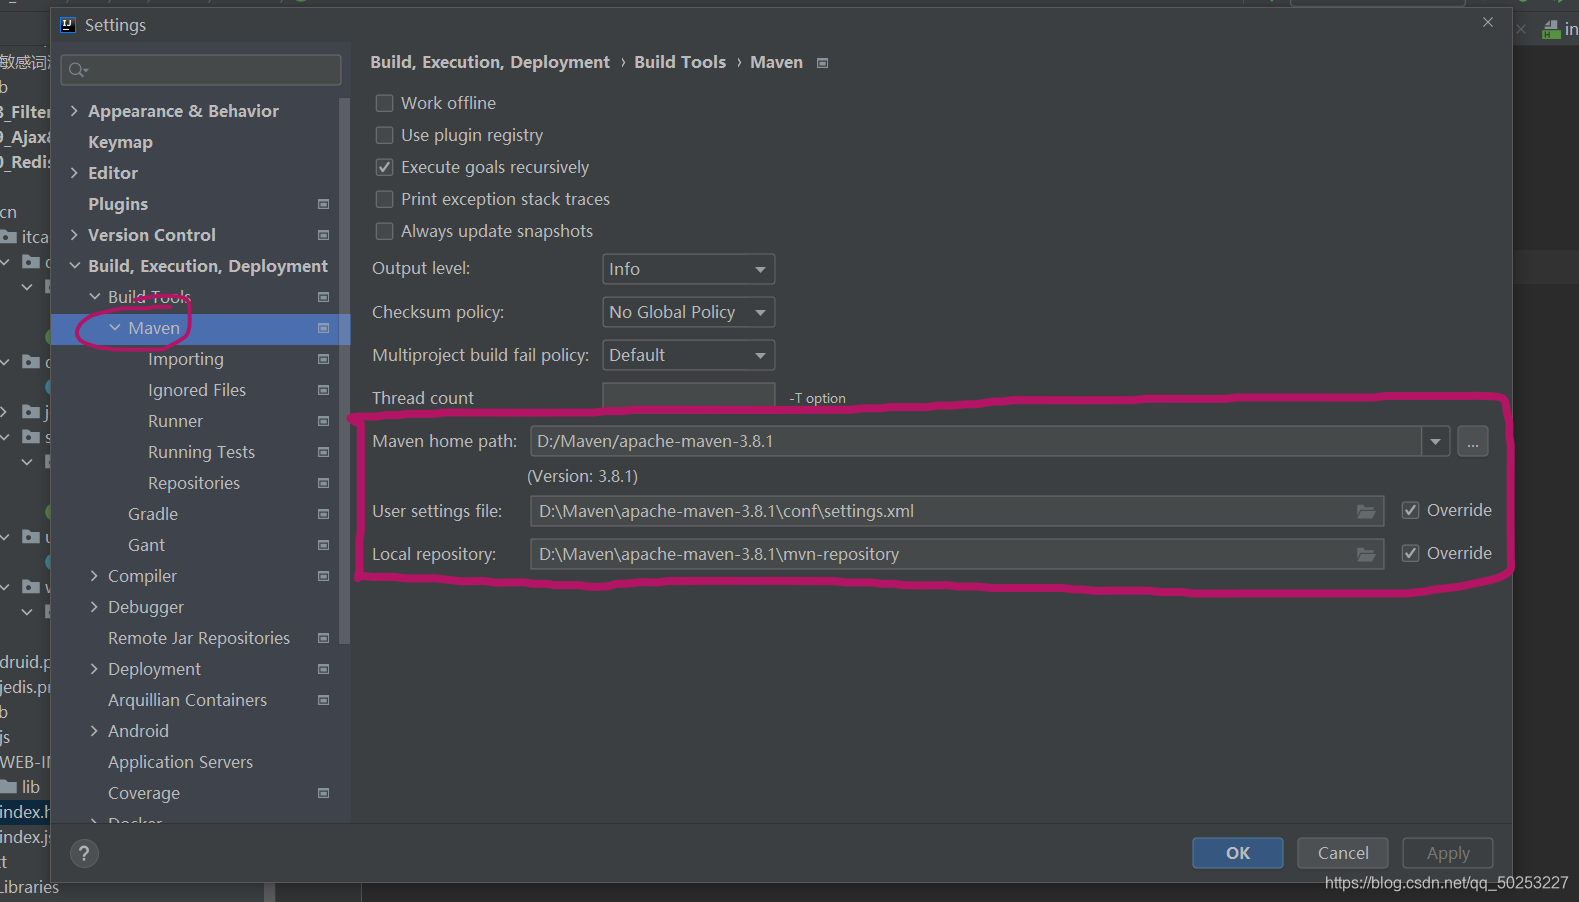Select Application Servers settings

(180, 762)
